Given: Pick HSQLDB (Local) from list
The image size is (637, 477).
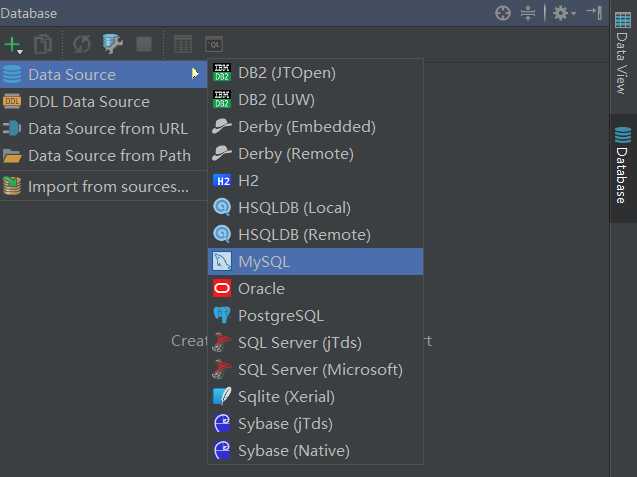Looking at the screenshot, I should [315, 208].
